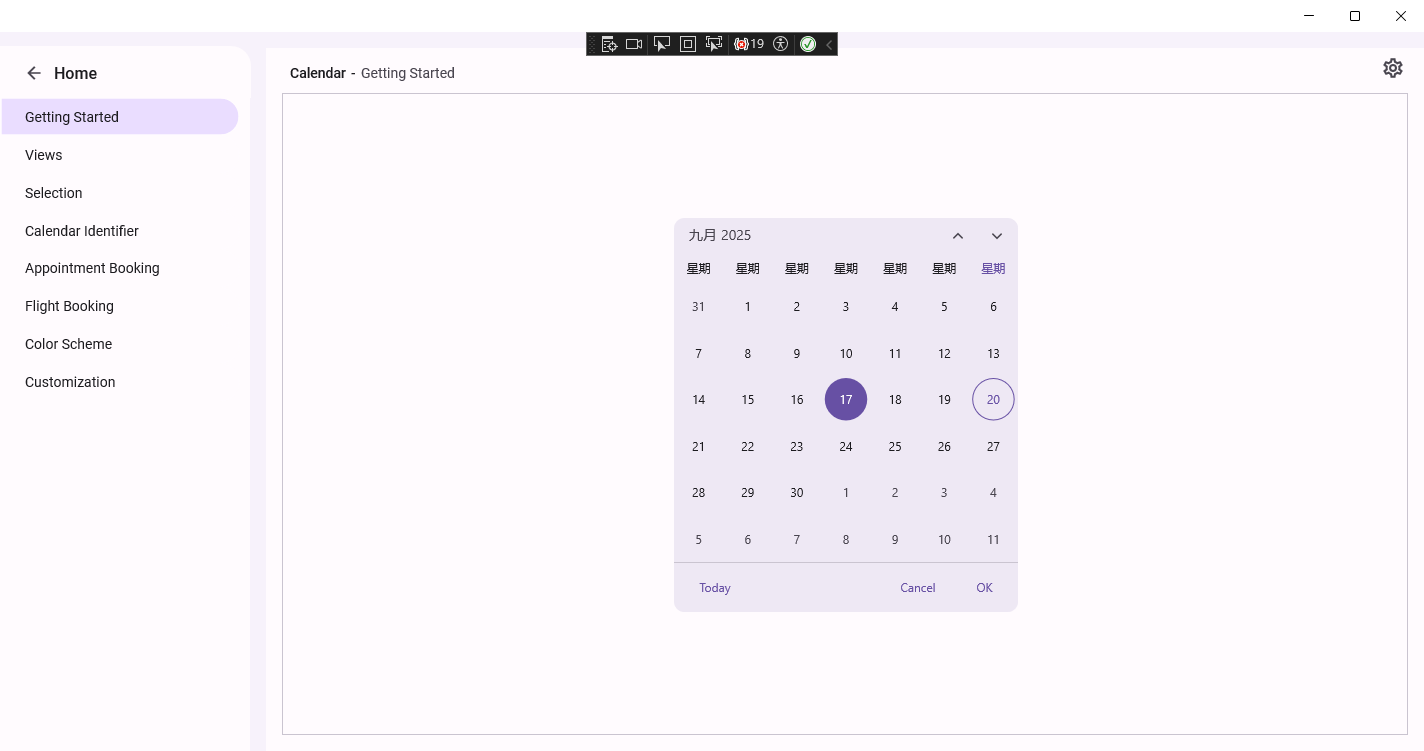Choose date 22 in the calendar
Image resolution: width=1424 pixels, height=751 pixels.
748,447
